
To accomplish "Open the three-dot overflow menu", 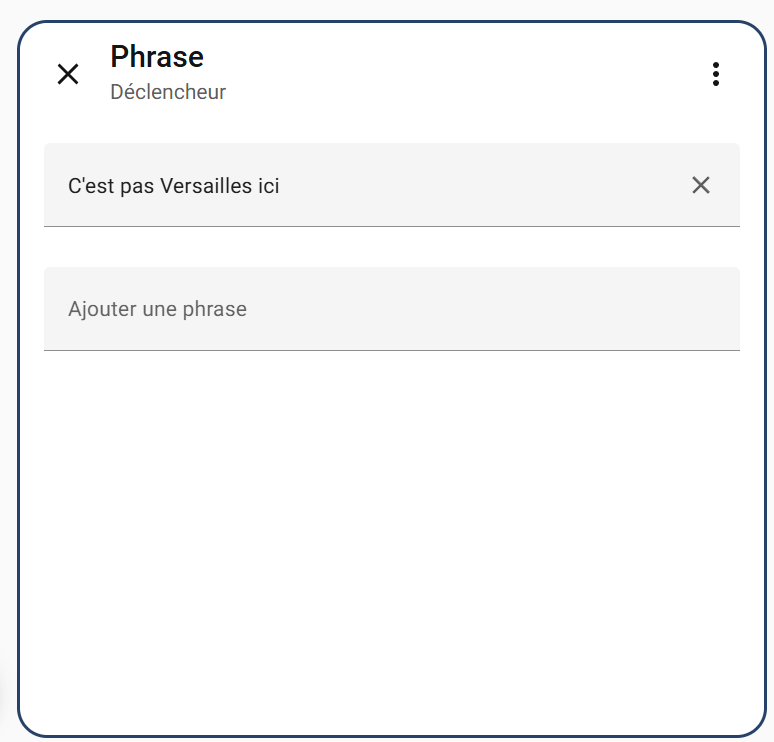I will [715, 74].
